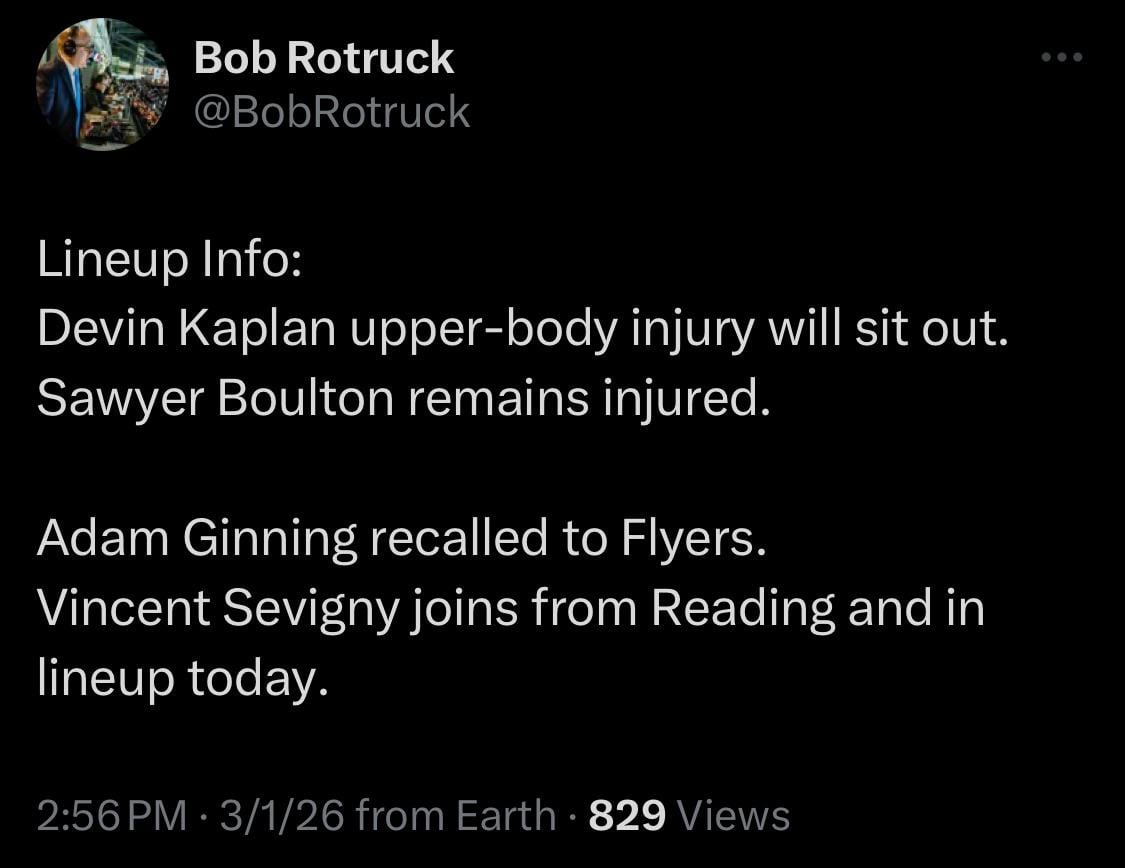Click the "from Earth" location text
Viewport: 1125px width, 868px height.
pos(455,816)
